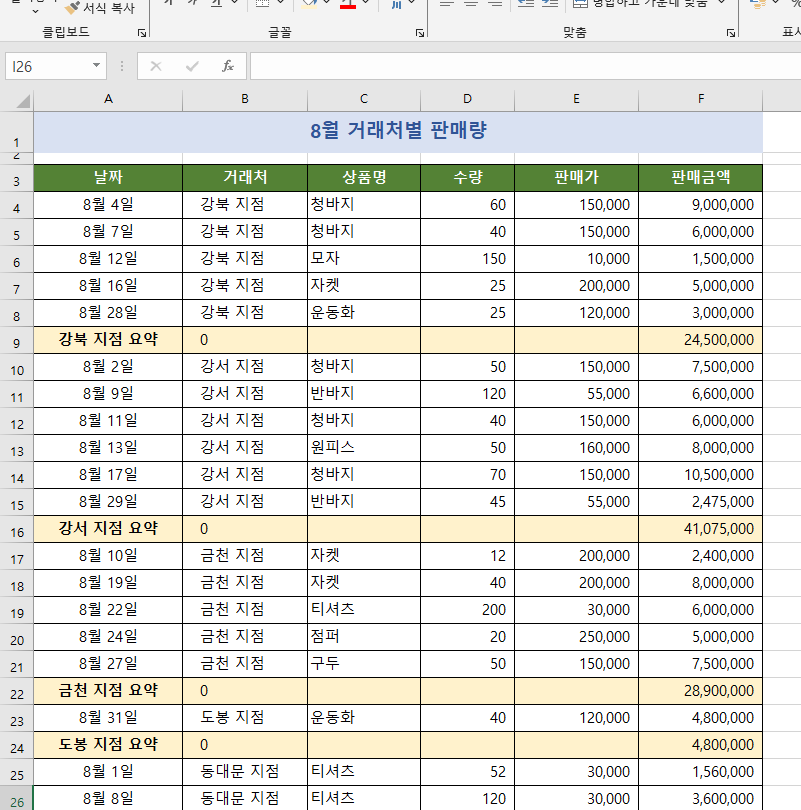
Task: Click the '도봉 지점 요약' cell
Action: tap(108, 745)
